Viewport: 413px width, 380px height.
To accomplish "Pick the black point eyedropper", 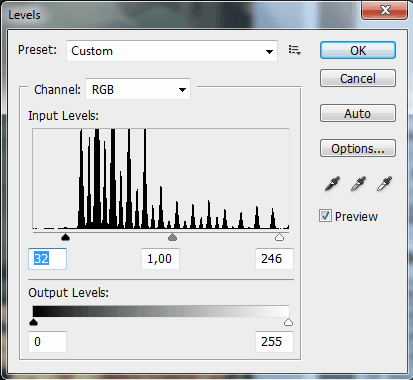I will click(332, 184).
